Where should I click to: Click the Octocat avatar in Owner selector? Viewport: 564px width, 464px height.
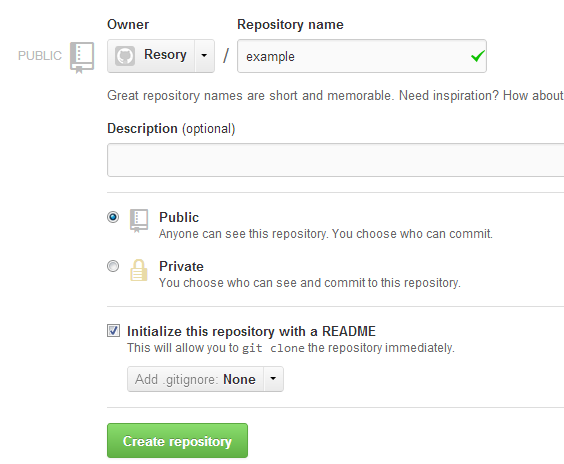click(x=125, y=56)
